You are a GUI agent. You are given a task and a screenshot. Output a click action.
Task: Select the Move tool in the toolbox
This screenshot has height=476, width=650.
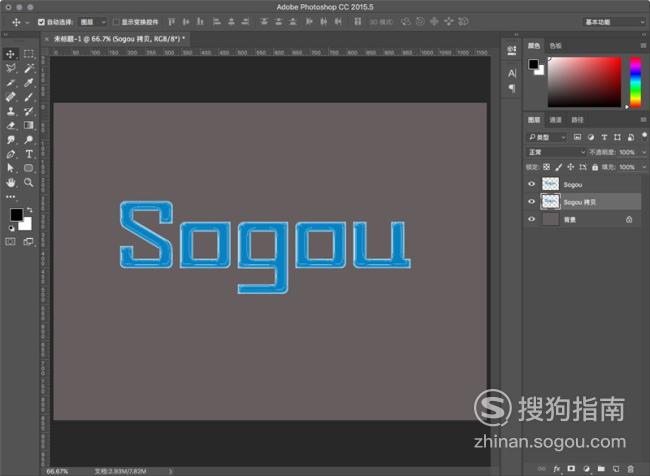[x=10, y=54]
